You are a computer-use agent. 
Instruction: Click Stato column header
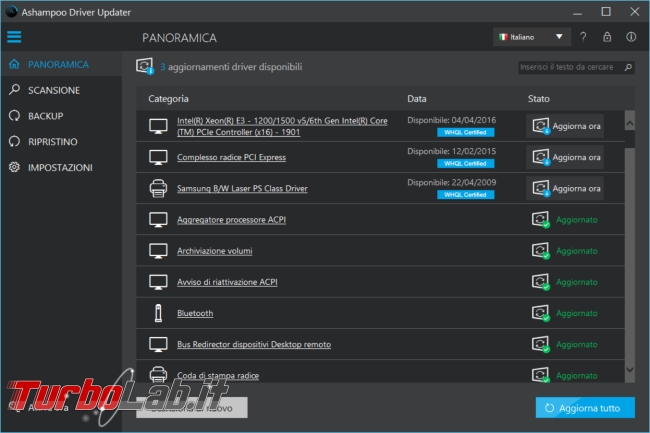[x=538, y=99]
